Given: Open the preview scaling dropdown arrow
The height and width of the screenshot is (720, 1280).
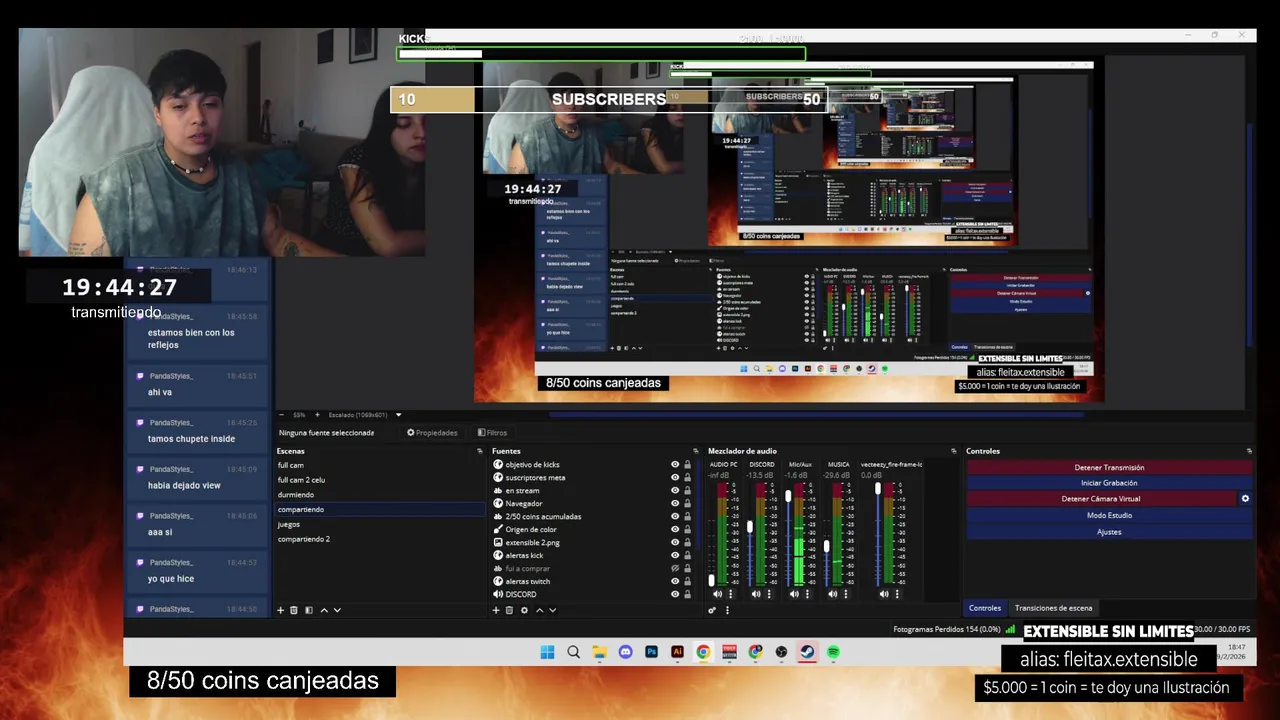Looking at the screenshot, I should pos(398,414).
